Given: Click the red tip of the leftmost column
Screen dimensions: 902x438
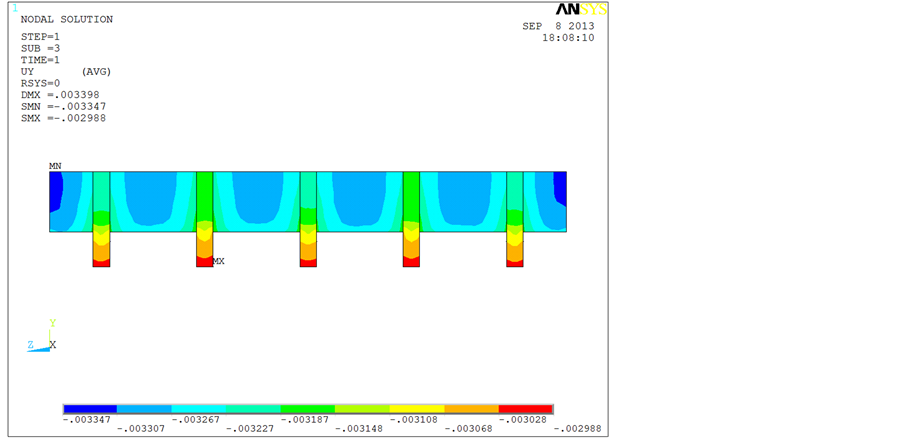Looking at the screenshot, I should 101,262.
